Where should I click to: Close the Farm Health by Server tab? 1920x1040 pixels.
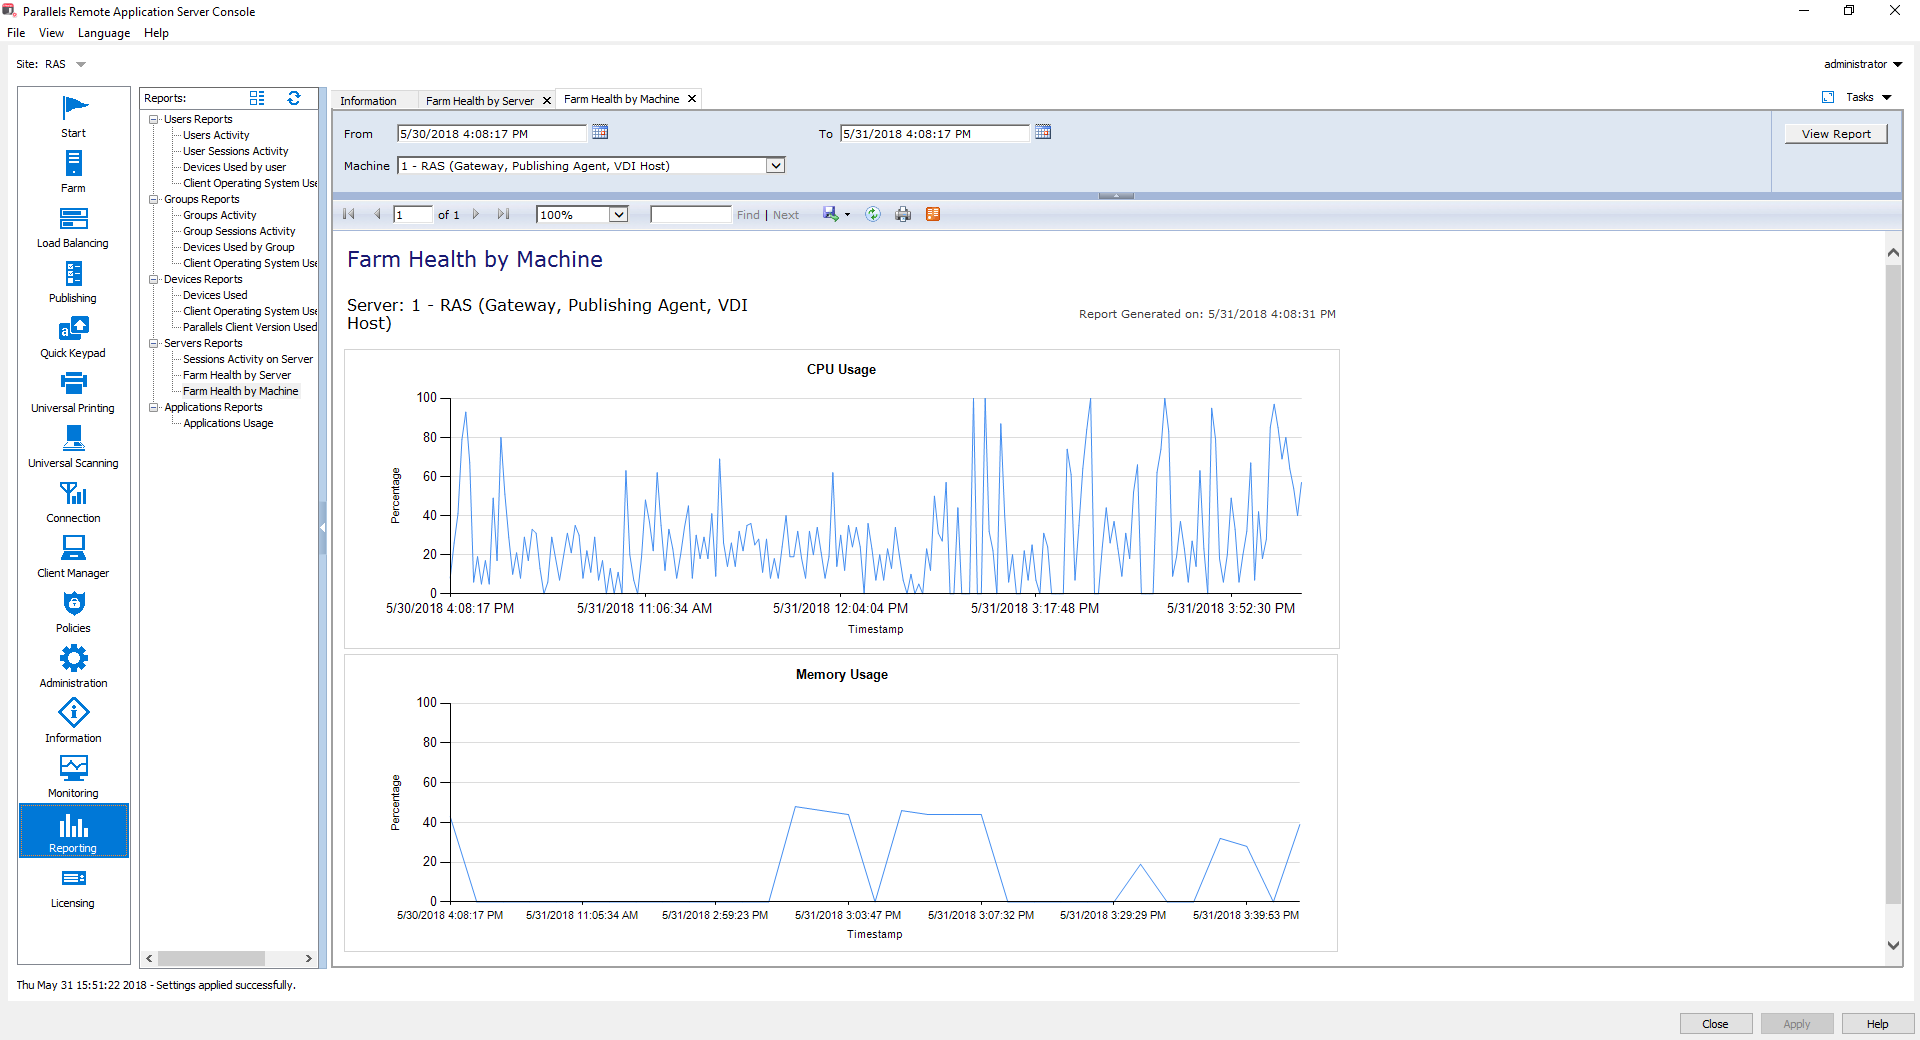(547, 101)
